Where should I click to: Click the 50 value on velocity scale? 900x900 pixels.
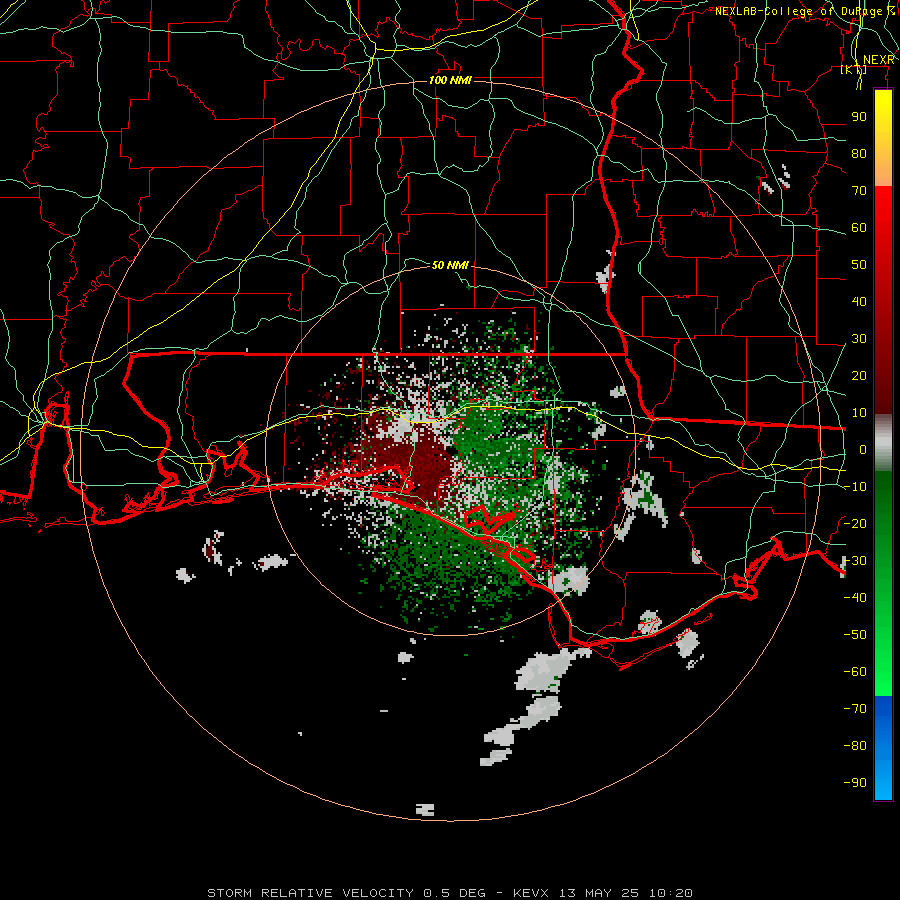click(x=859, y=265)
